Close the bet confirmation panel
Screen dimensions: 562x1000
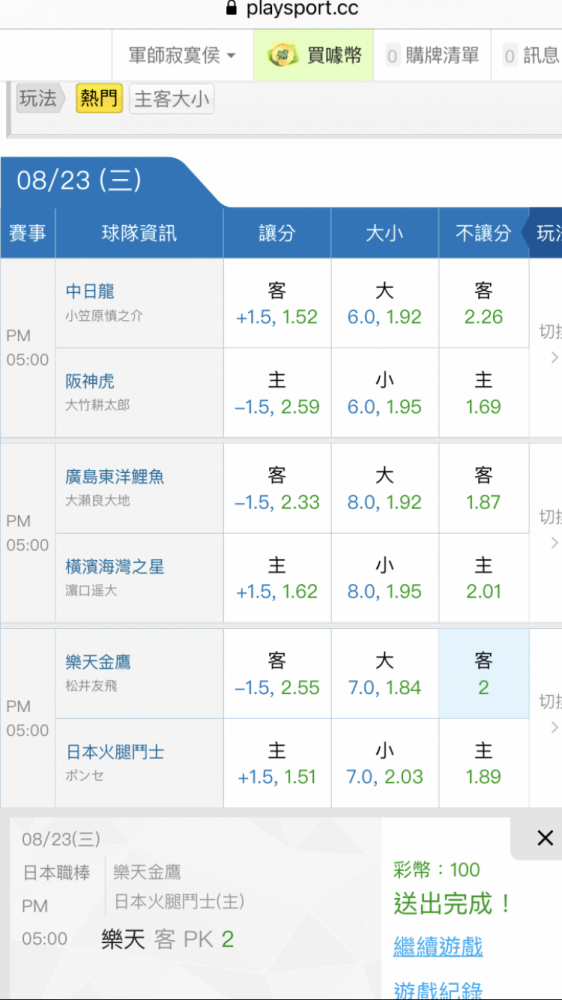point(545,838)
